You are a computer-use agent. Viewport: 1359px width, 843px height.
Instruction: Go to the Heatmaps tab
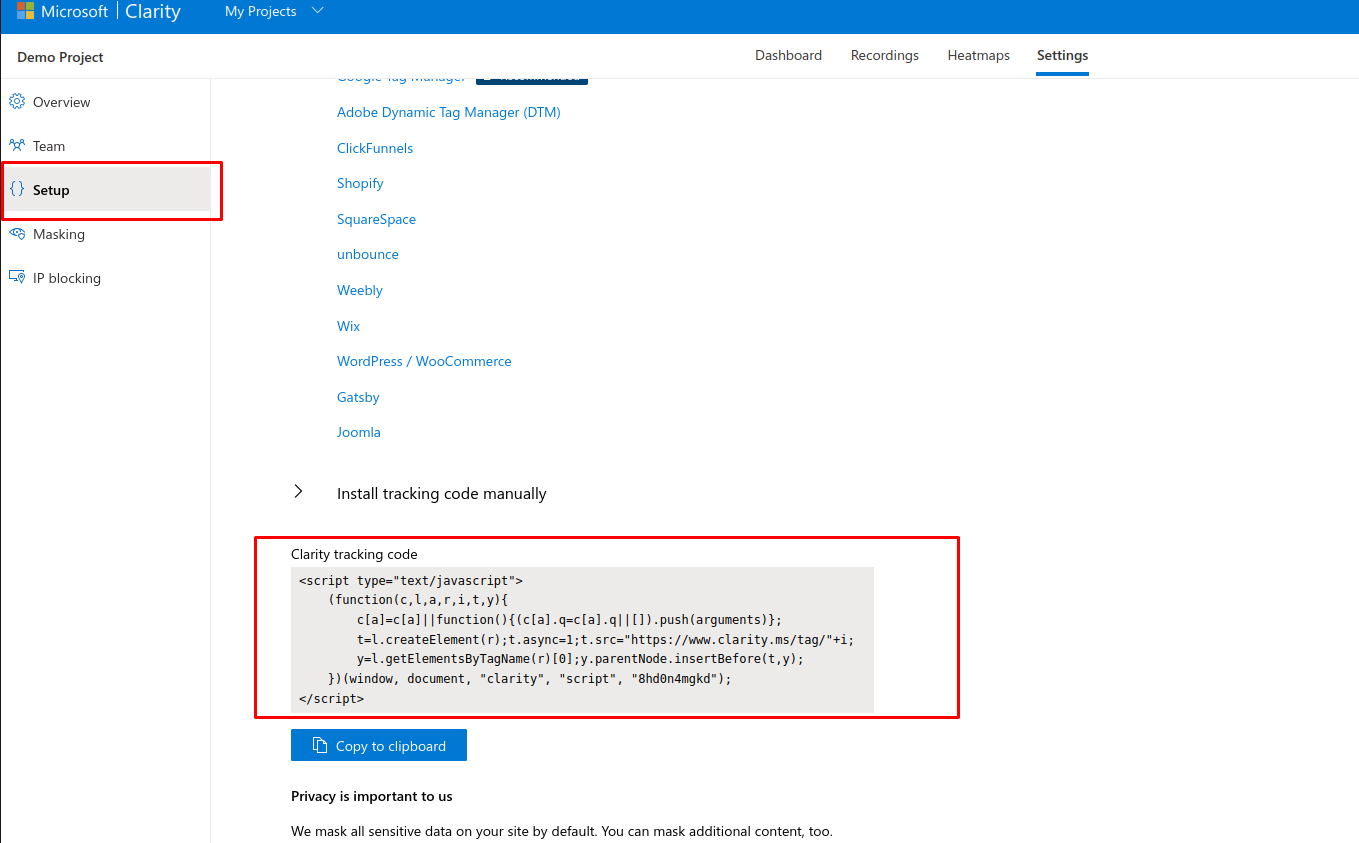click(978, 56)
